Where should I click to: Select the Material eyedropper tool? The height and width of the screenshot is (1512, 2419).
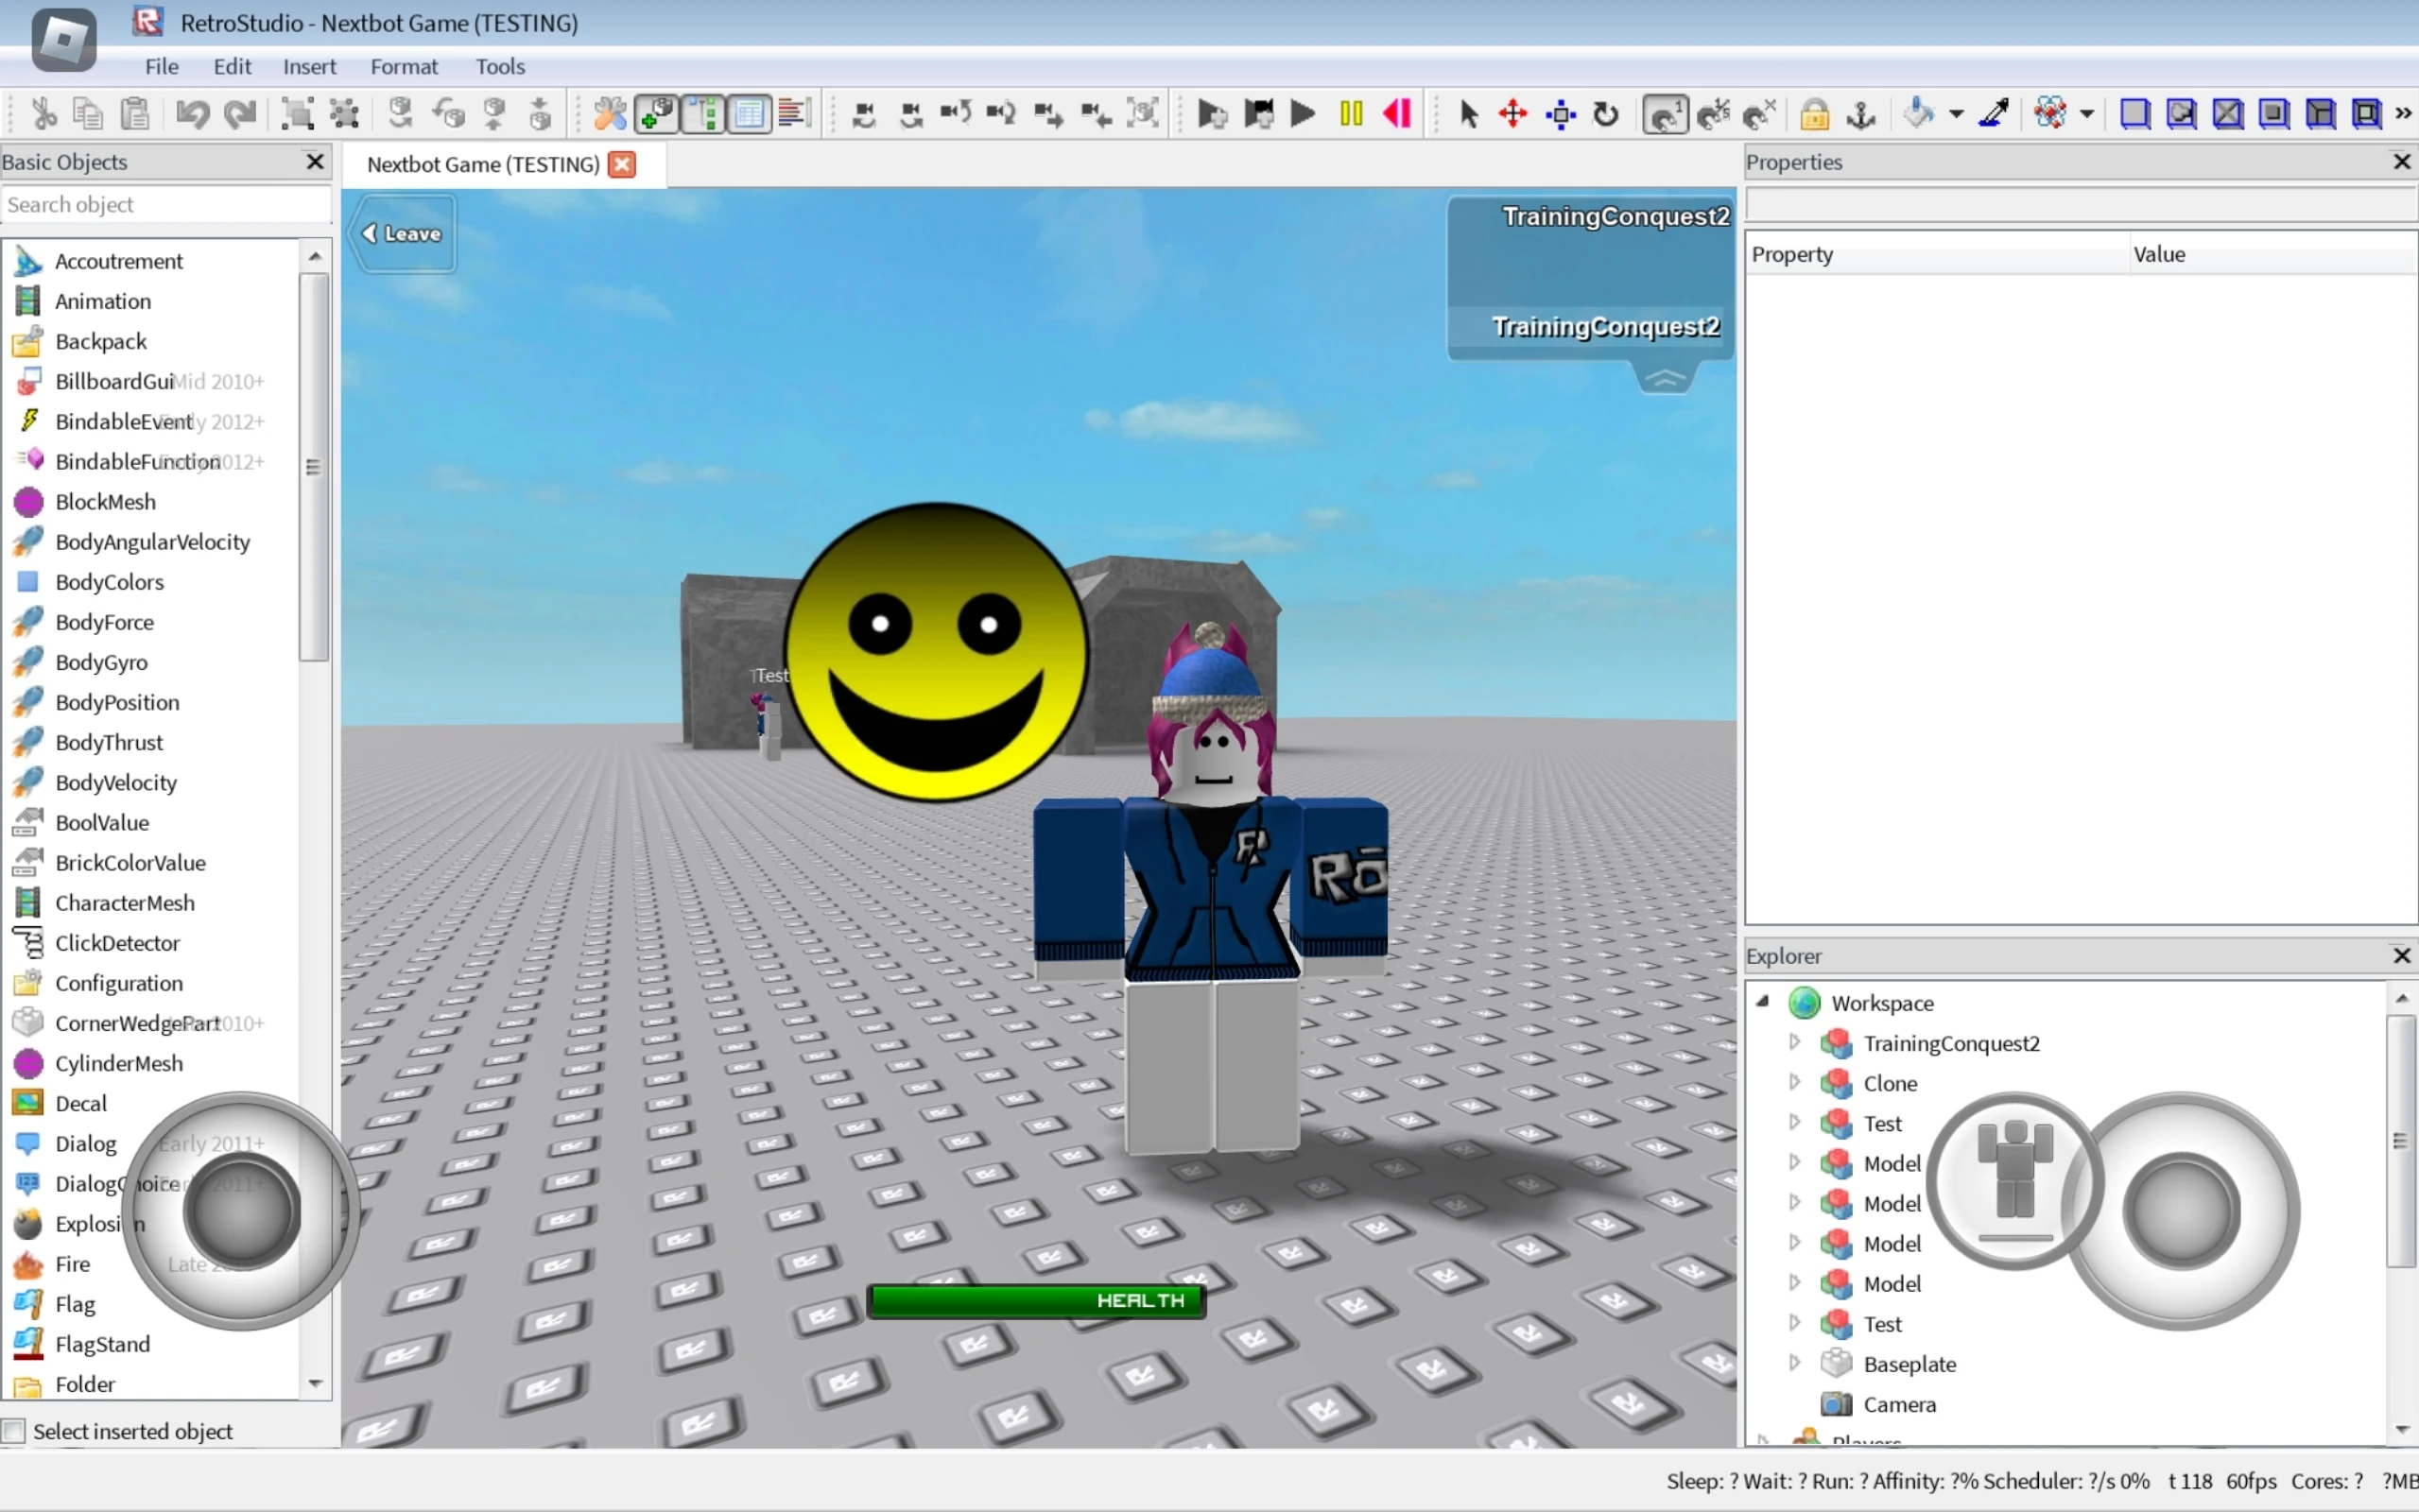(x=1993, y=114)
